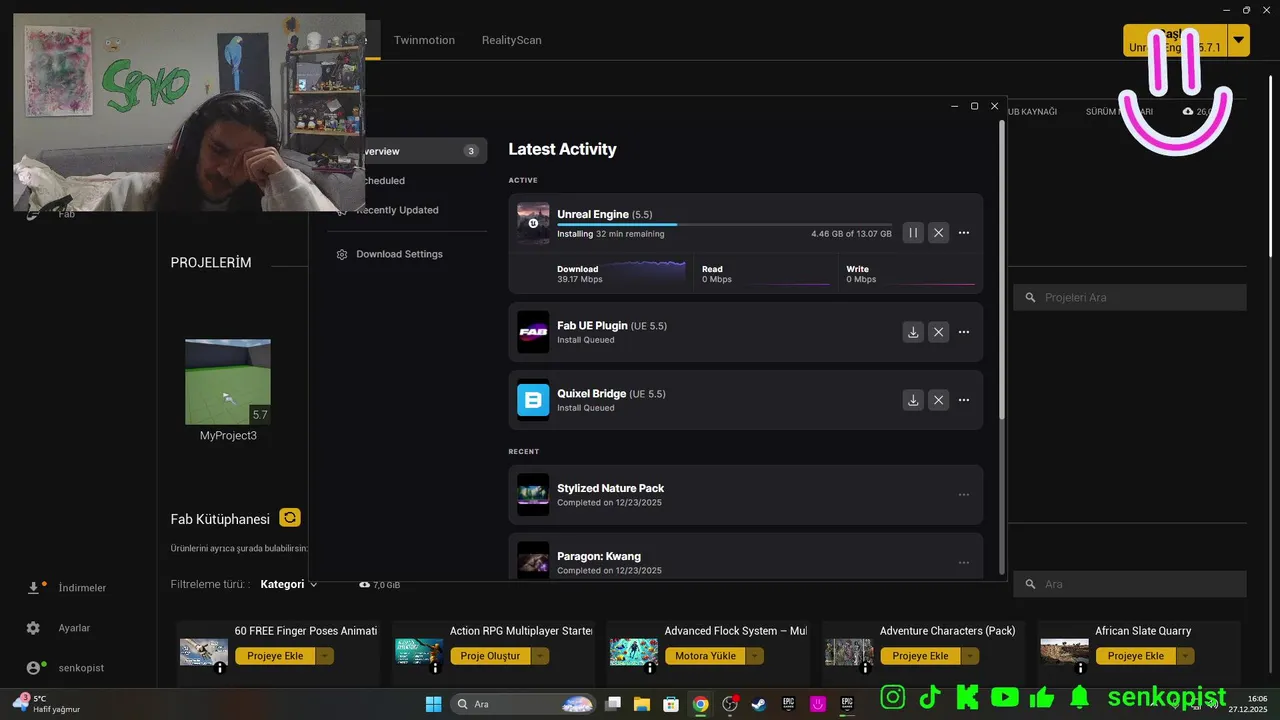
Task: Click Projeye Ekle for African Slate Quarry
Action: coord(1135,656)
